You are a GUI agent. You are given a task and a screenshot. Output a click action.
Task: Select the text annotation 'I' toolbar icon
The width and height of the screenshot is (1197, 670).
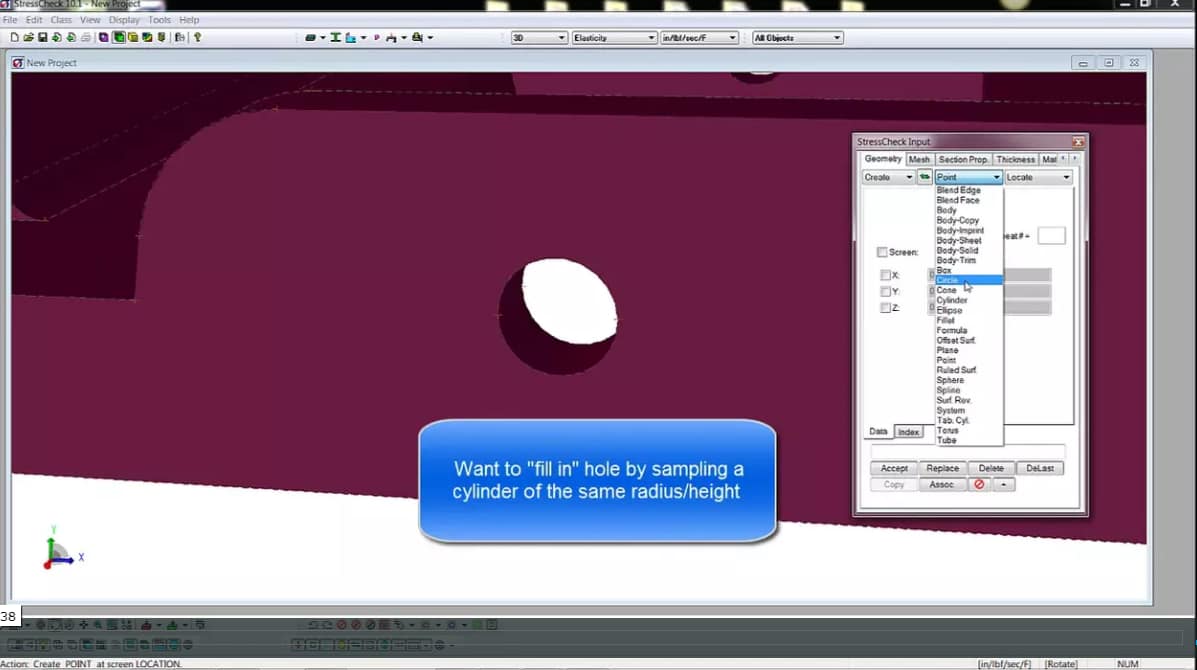pyautogui.click(x=335, y=37)
